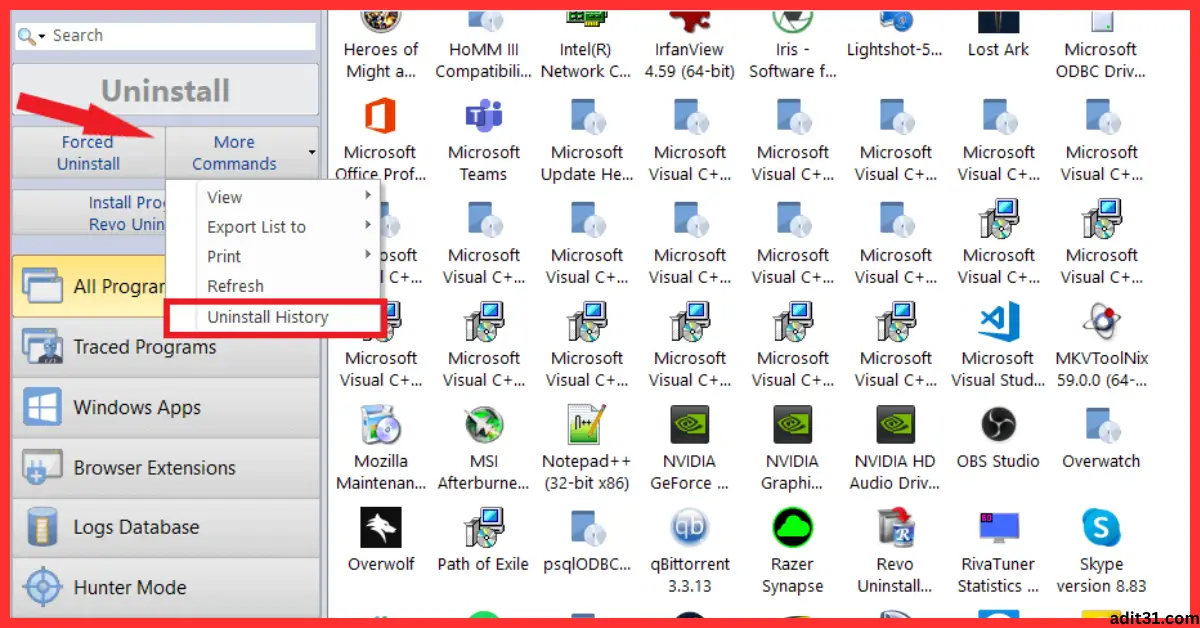Expand the View submenu
The height and width of the screenshot is (628, 1200).
tap(274, 197)
